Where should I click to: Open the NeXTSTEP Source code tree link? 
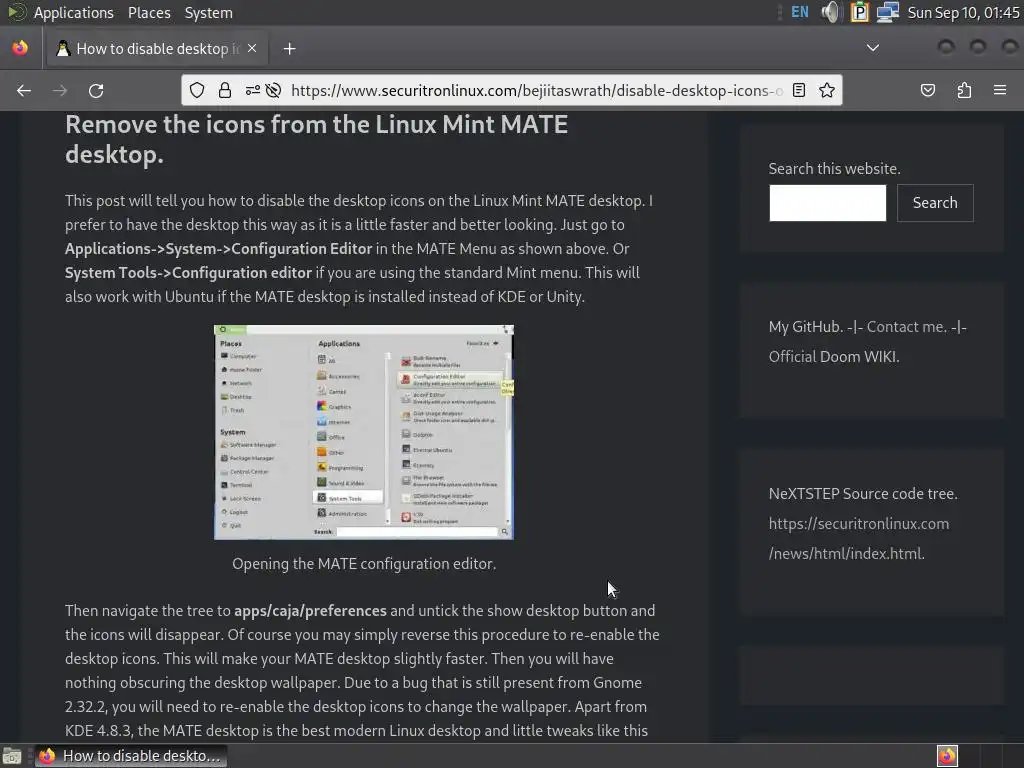pyautogui.click(x=863, y=494)
